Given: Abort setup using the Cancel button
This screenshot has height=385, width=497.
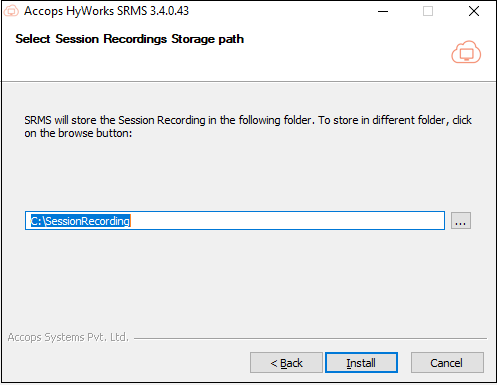Looking at the screenshot, I should (447, 363).
